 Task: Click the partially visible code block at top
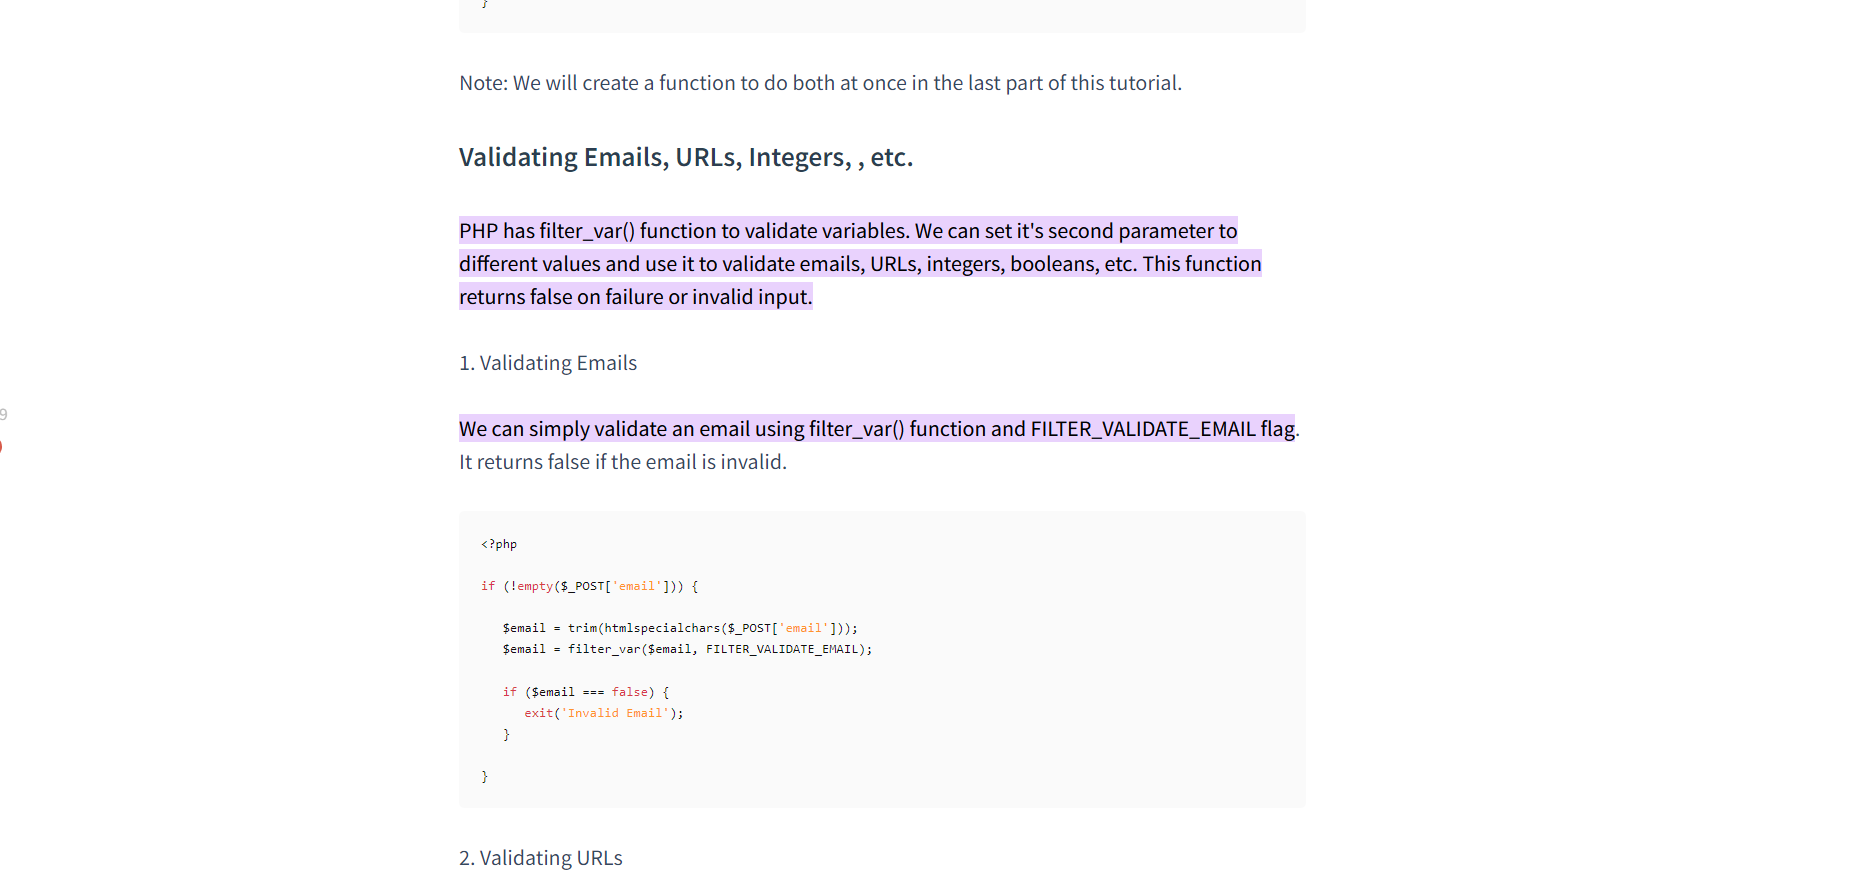click(881, 14)
